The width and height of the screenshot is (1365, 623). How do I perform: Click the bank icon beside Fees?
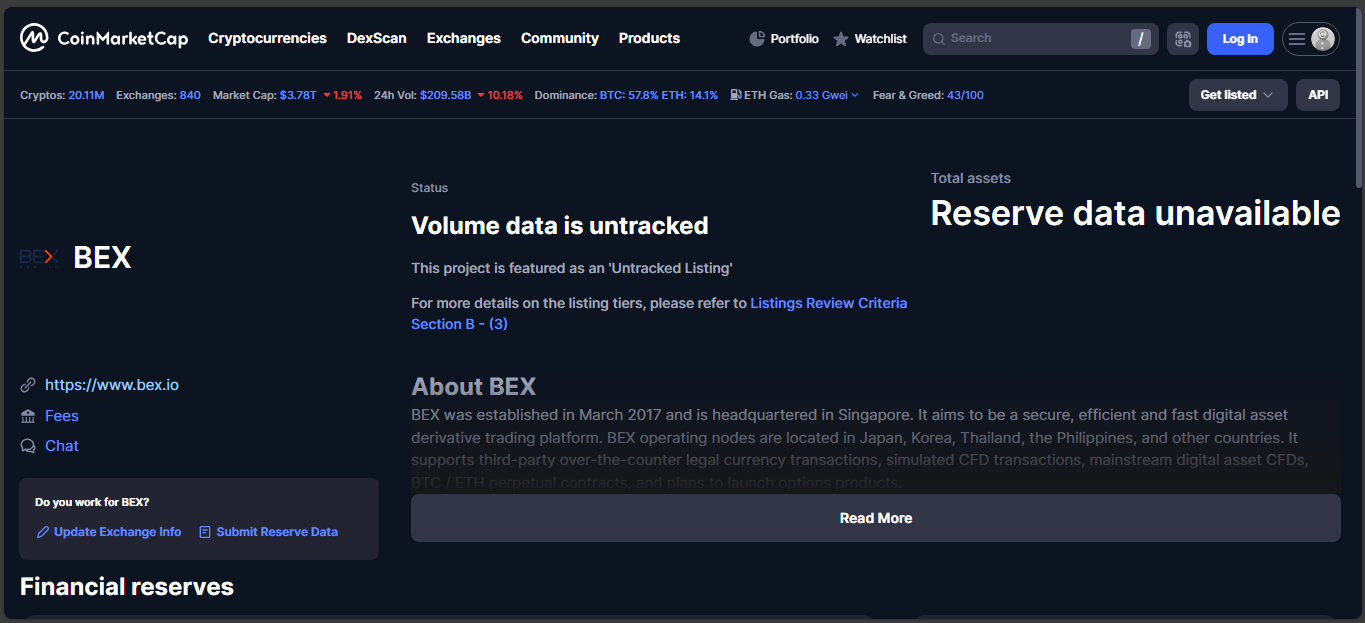click(x=28, y=416)
